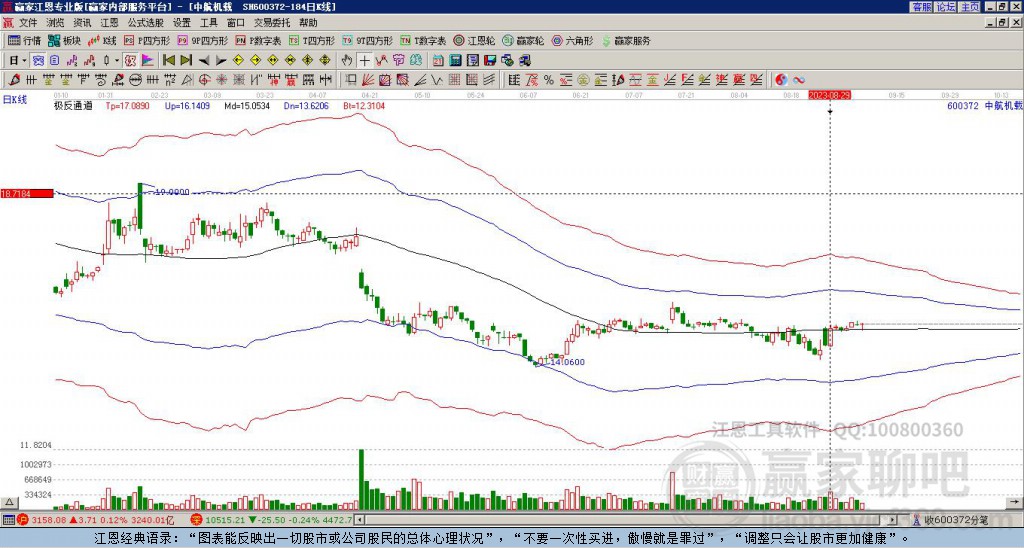This screenshot has width=1024, height=548.
Task: Click the Shanghai index 3158.08 status entry
Action: [97, 520]
